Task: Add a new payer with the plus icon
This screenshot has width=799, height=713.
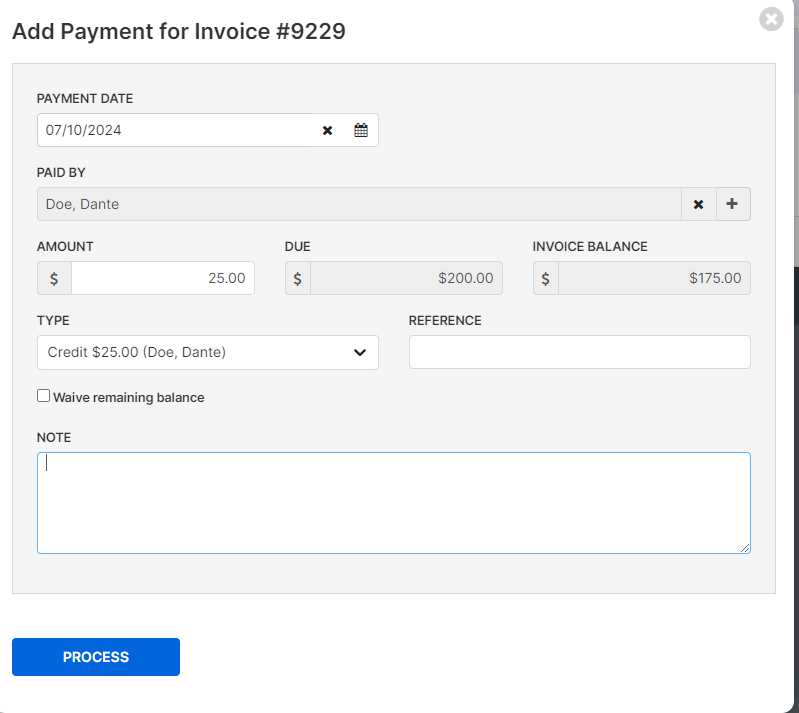Action: click(733, 204)
